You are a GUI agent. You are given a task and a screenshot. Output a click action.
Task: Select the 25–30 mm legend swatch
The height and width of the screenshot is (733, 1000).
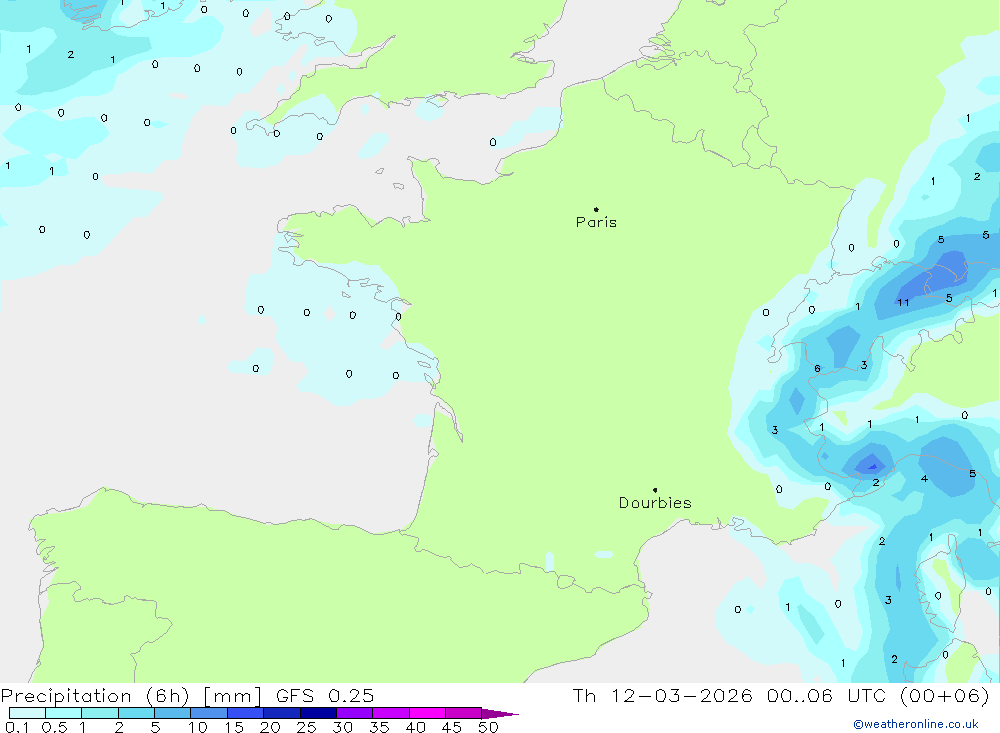pos(318,713)
